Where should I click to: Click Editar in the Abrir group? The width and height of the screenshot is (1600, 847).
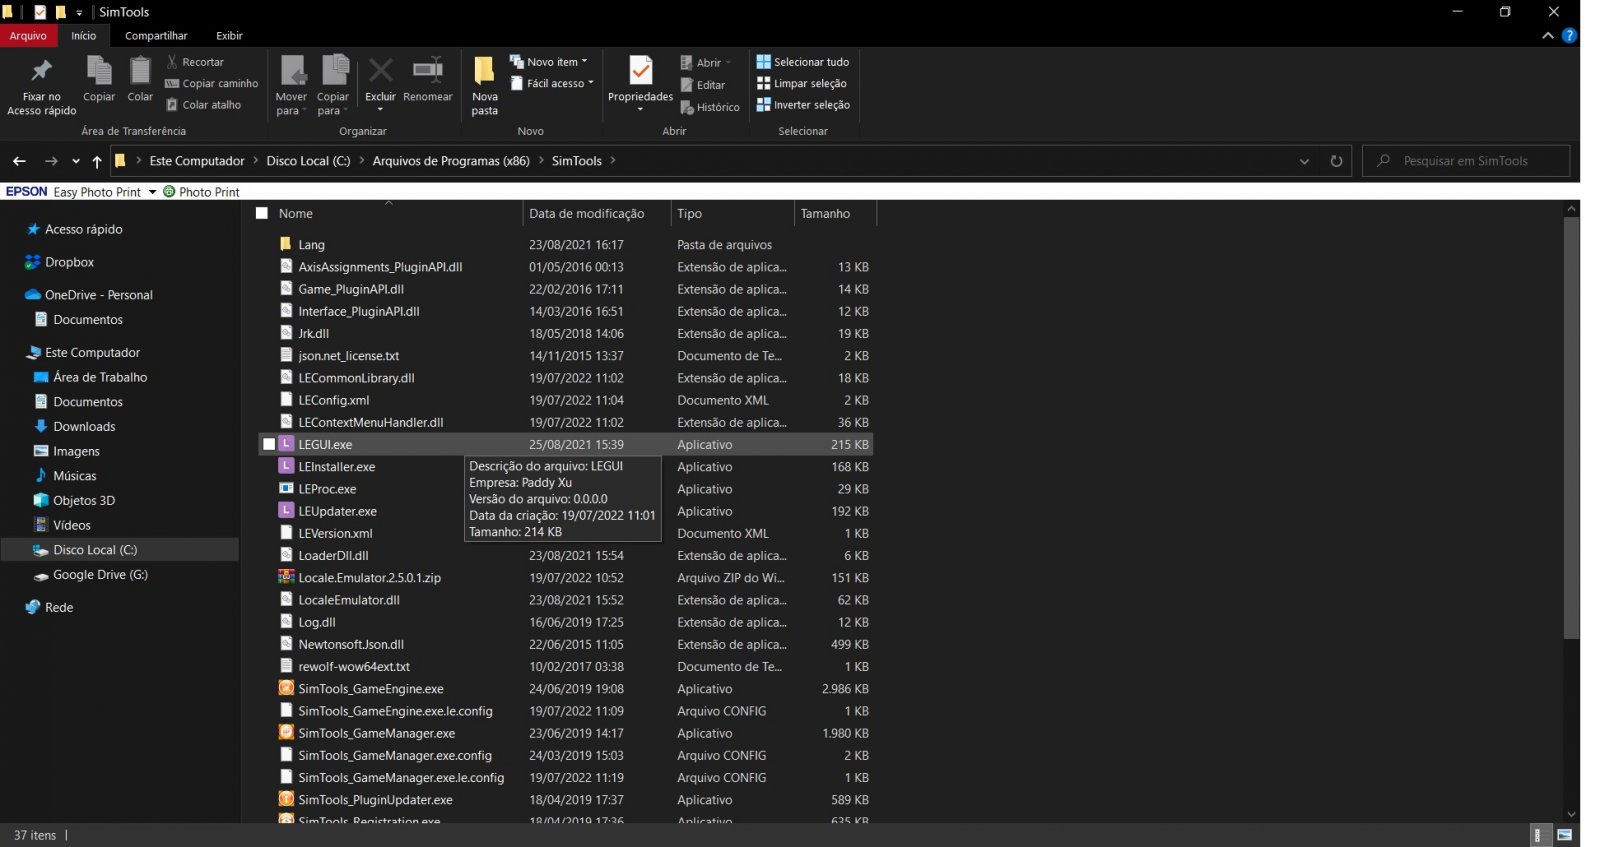click(x=703, y=85)
